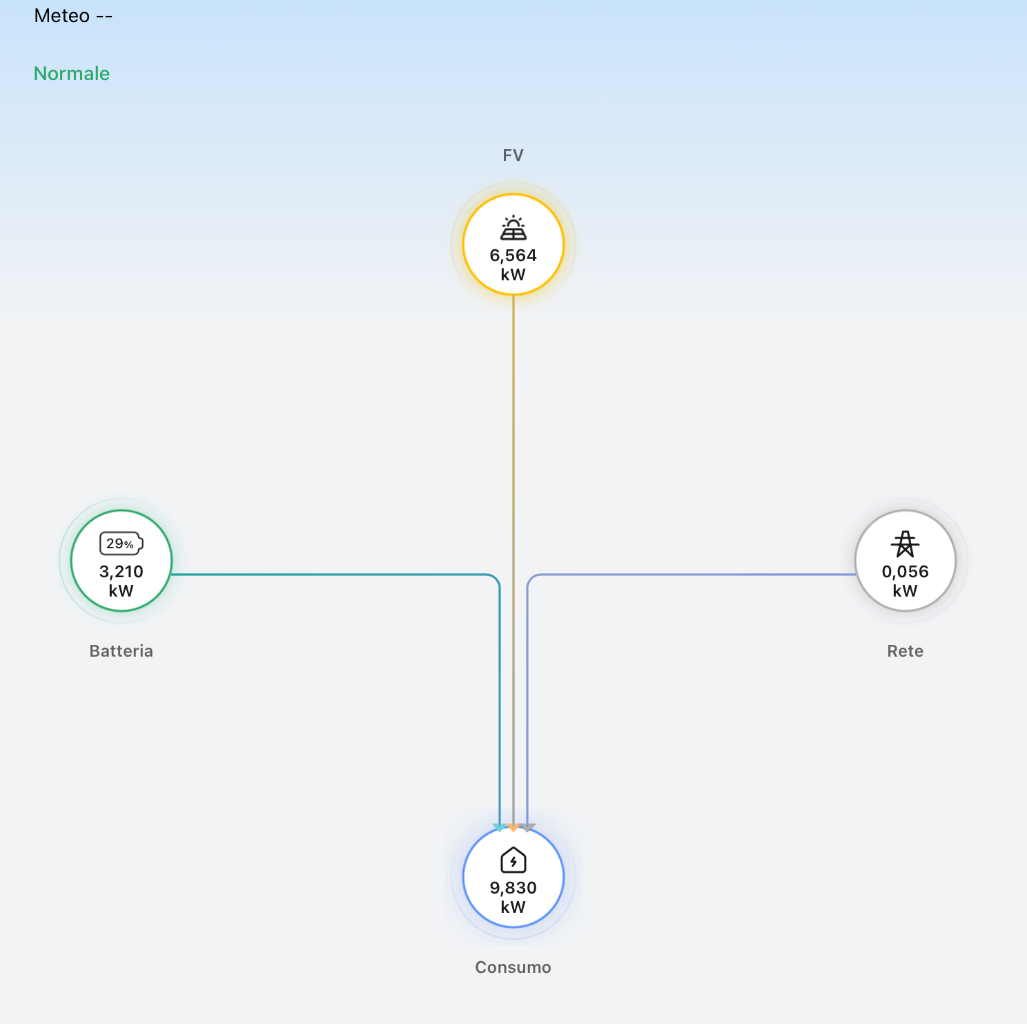Click the house consumption icon
The image size is (1027, 1024).
coord(513,860)
